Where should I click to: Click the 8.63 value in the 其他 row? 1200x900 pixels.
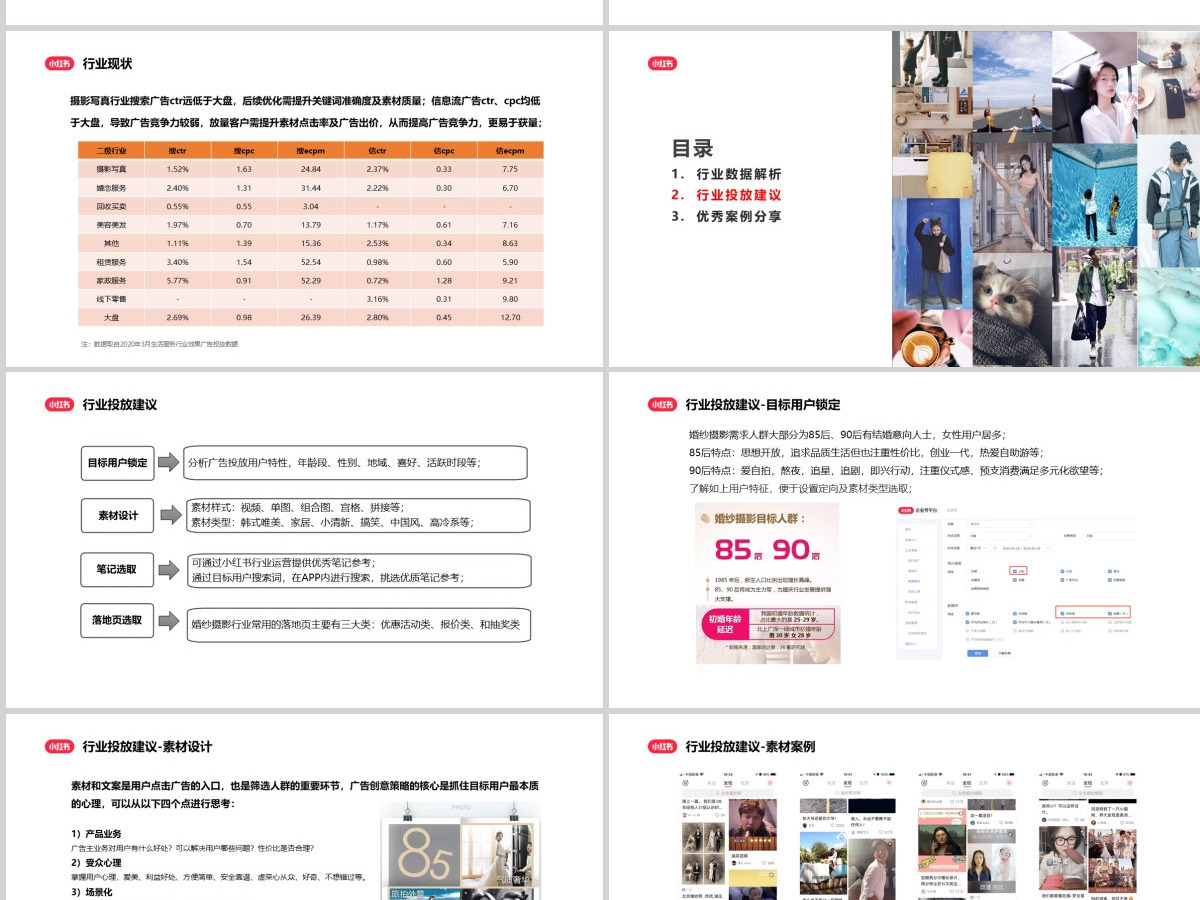coord(510,243)
